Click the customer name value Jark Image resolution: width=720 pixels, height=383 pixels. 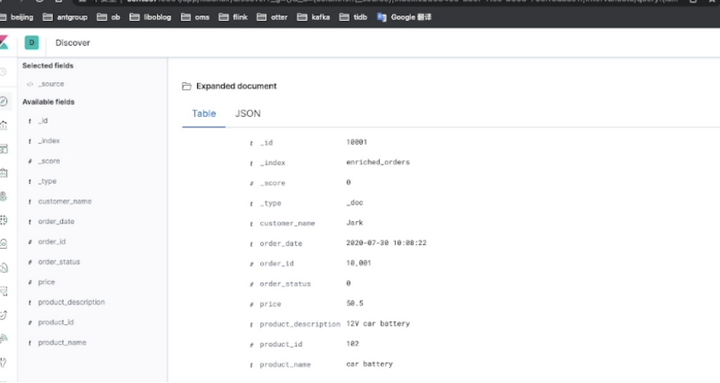pyautogui.click(x=354, y=223)
